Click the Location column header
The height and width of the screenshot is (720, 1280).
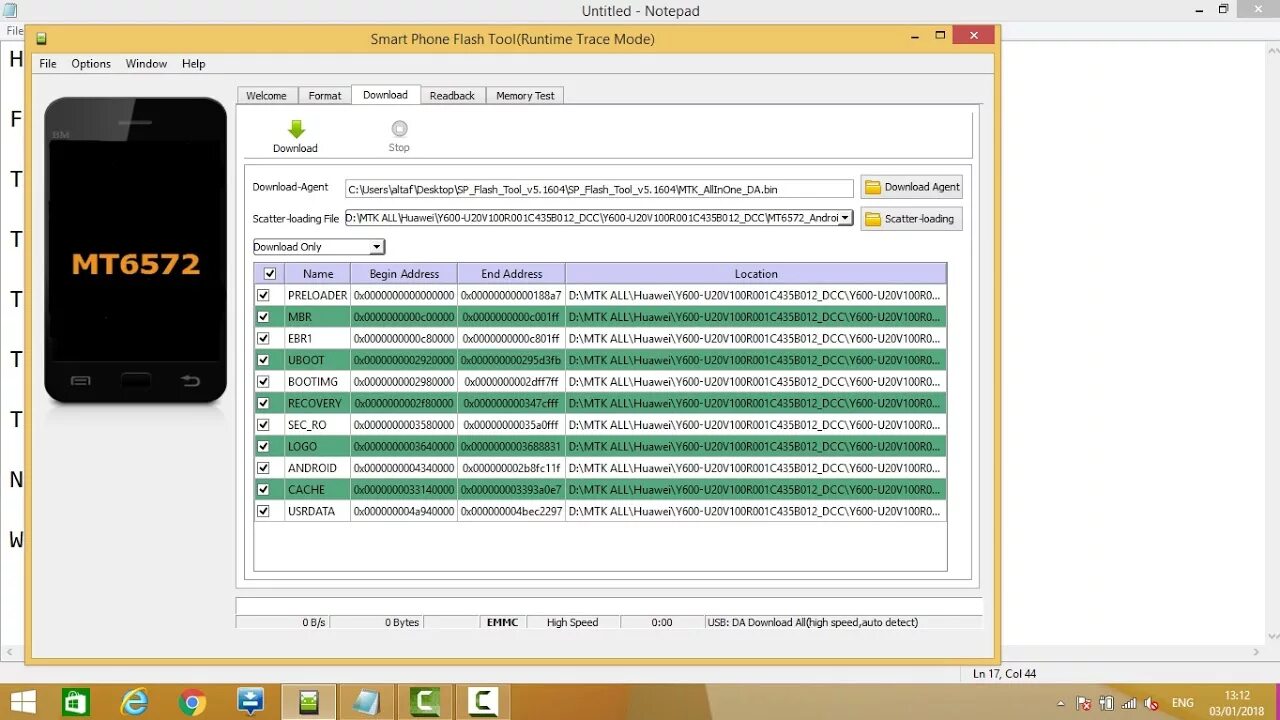pyautogui.click(x=756, y=274)
